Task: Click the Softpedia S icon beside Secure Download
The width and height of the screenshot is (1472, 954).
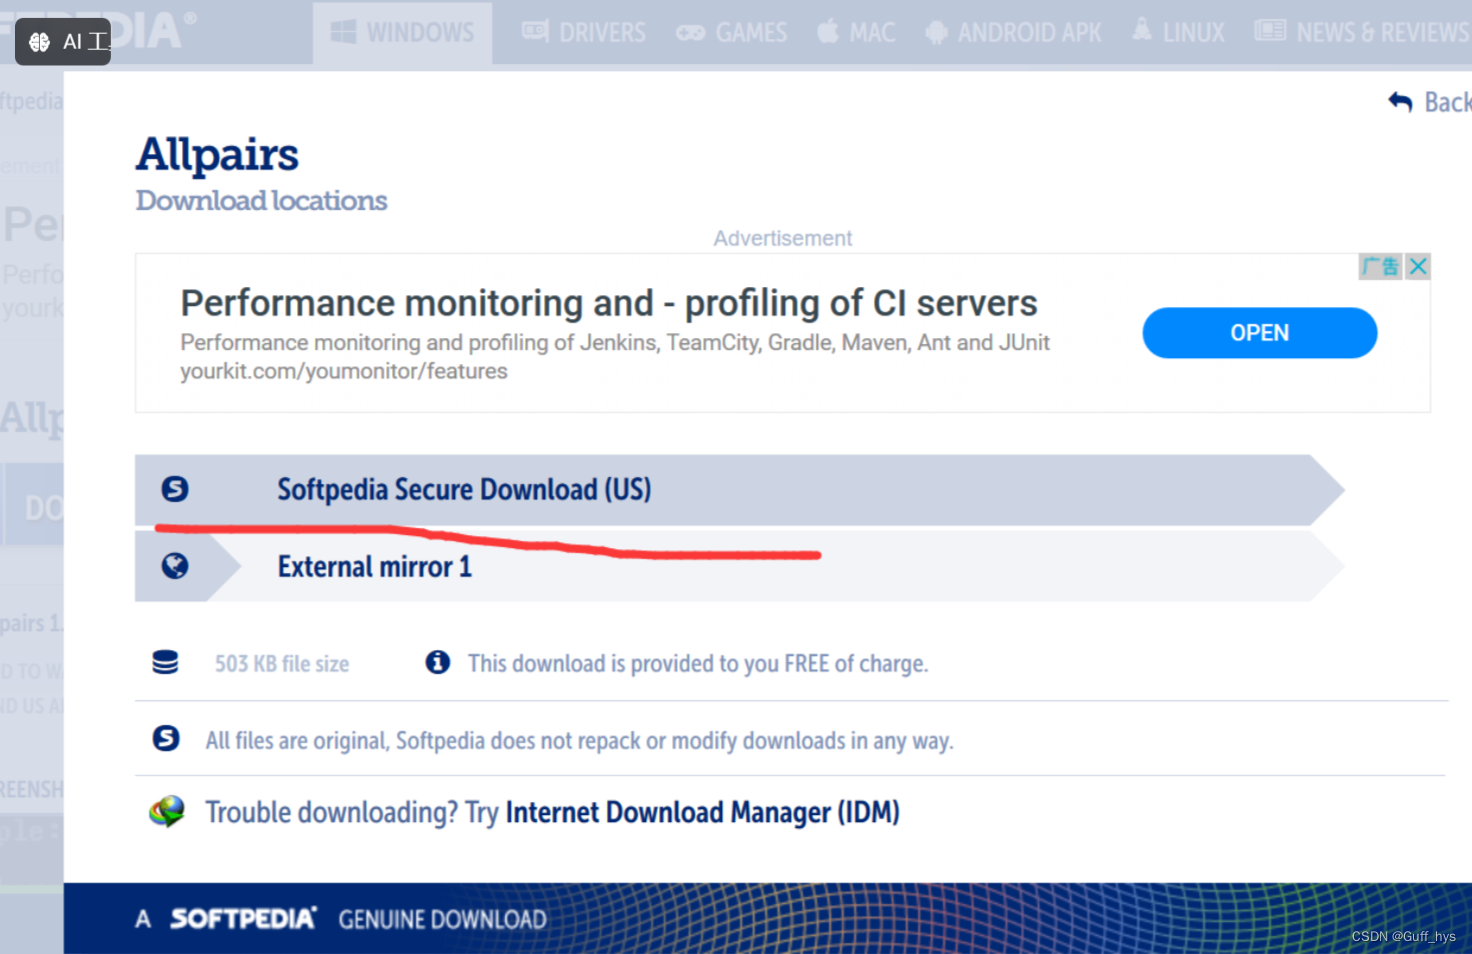Action: point(176,489)
